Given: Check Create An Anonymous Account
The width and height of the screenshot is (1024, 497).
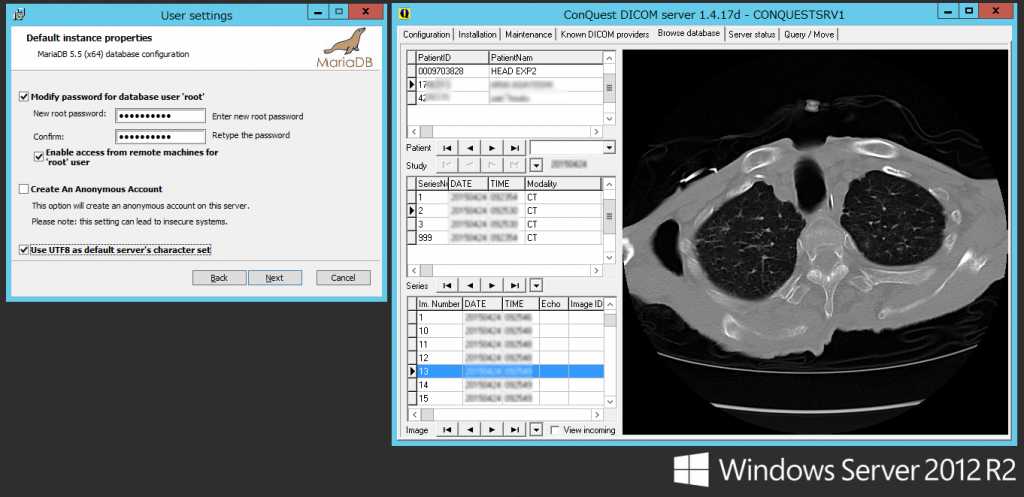Looking at the screenshot, I should pos(24,189).
